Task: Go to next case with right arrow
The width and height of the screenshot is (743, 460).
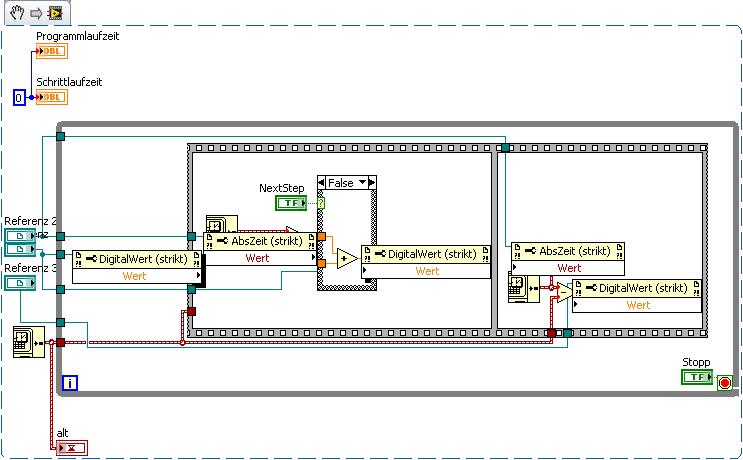Action: (372, 183)
